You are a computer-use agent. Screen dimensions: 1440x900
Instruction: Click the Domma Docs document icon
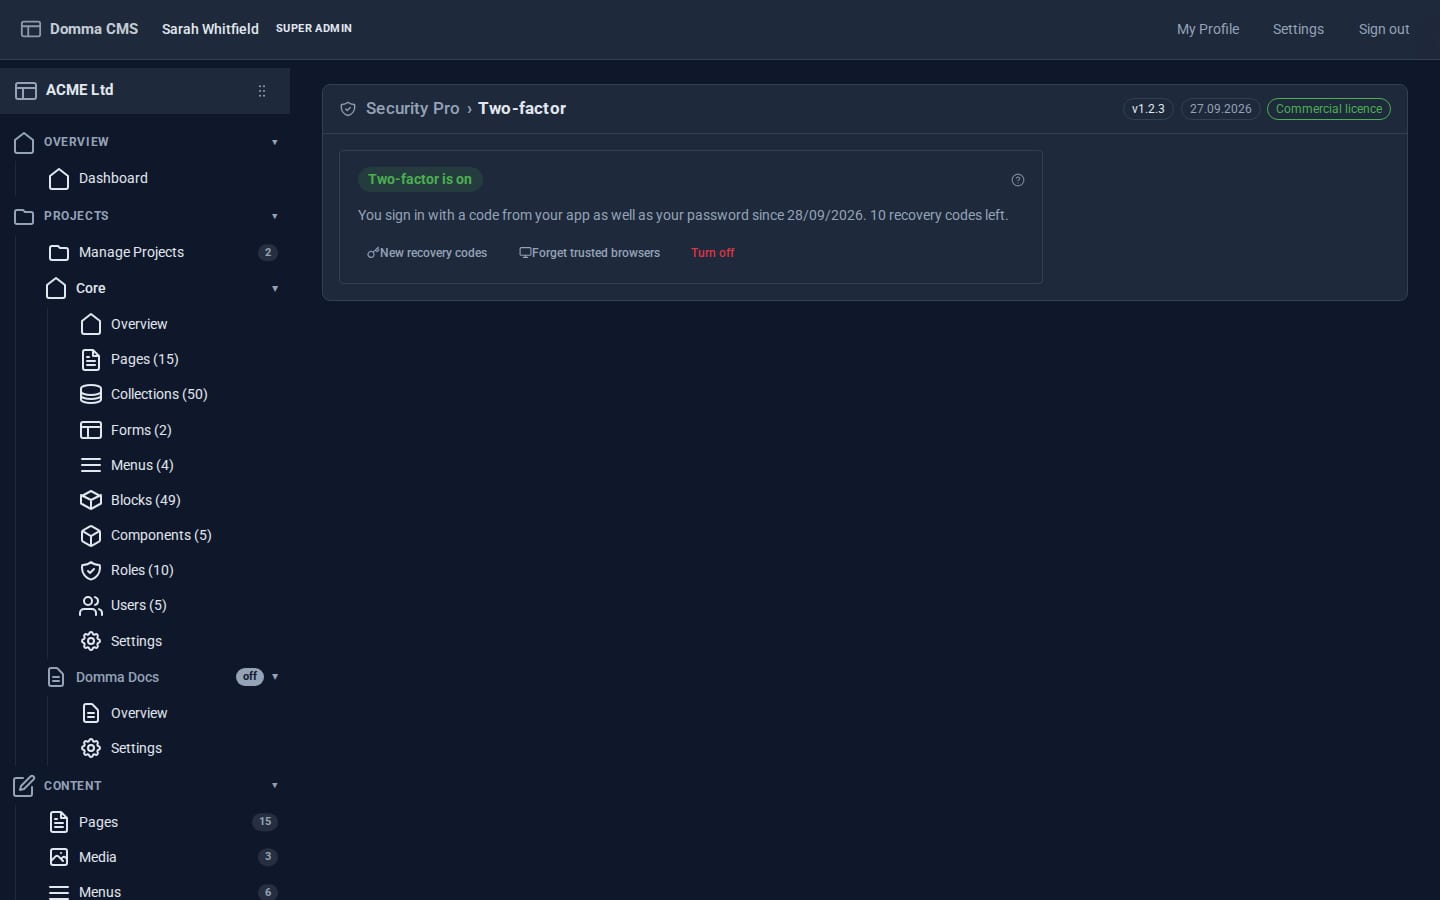(56, 677)
